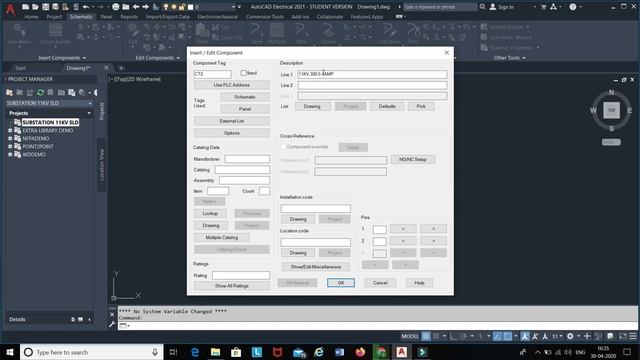This screenshot has height=360, width=640.
Task: Open Microsoft Word from the taskbar
Action: [340, 352]
